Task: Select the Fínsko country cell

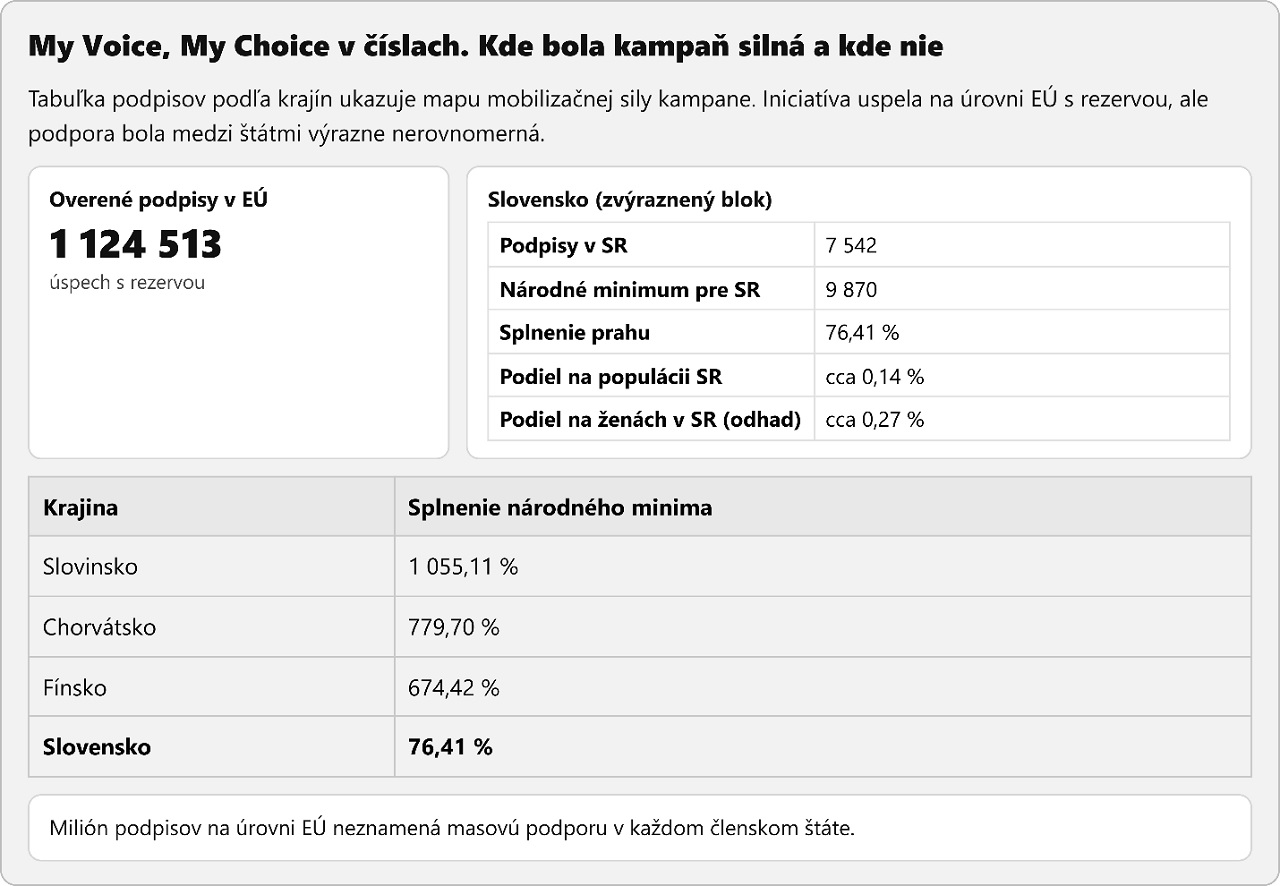Action: pos(75,688)
